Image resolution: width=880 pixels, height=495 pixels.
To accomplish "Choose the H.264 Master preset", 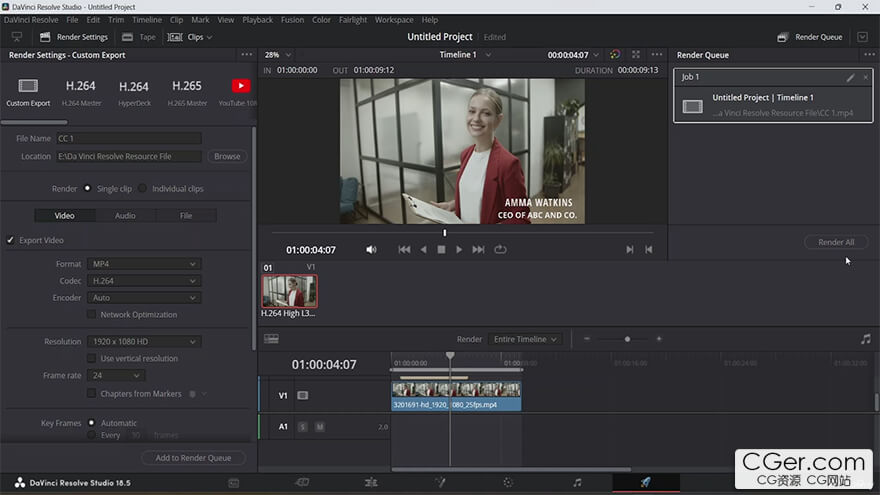I will [81, 92].
